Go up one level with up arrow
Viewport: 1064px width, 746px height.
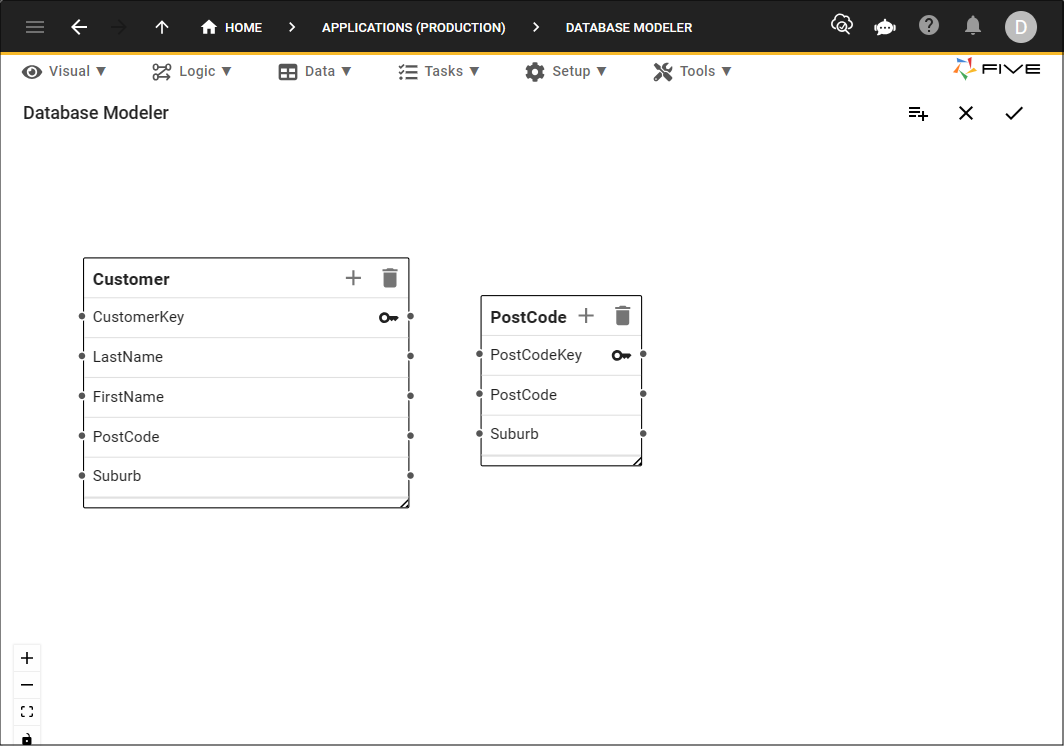click(x=162, y=27)
